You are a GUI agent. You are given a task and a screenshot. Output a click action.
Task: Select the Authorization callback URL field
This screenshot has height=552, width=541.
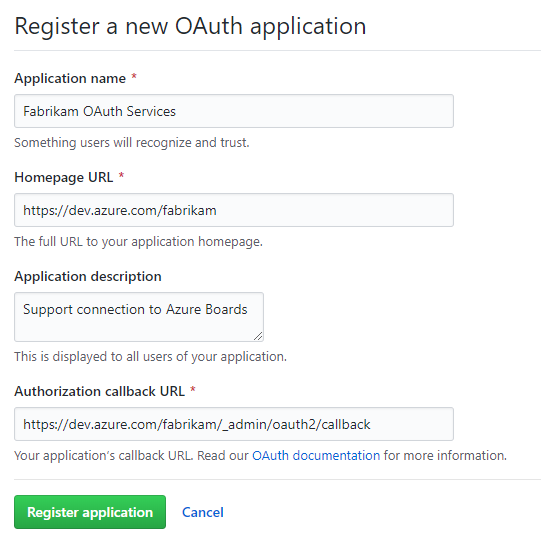tap(234, 424)
